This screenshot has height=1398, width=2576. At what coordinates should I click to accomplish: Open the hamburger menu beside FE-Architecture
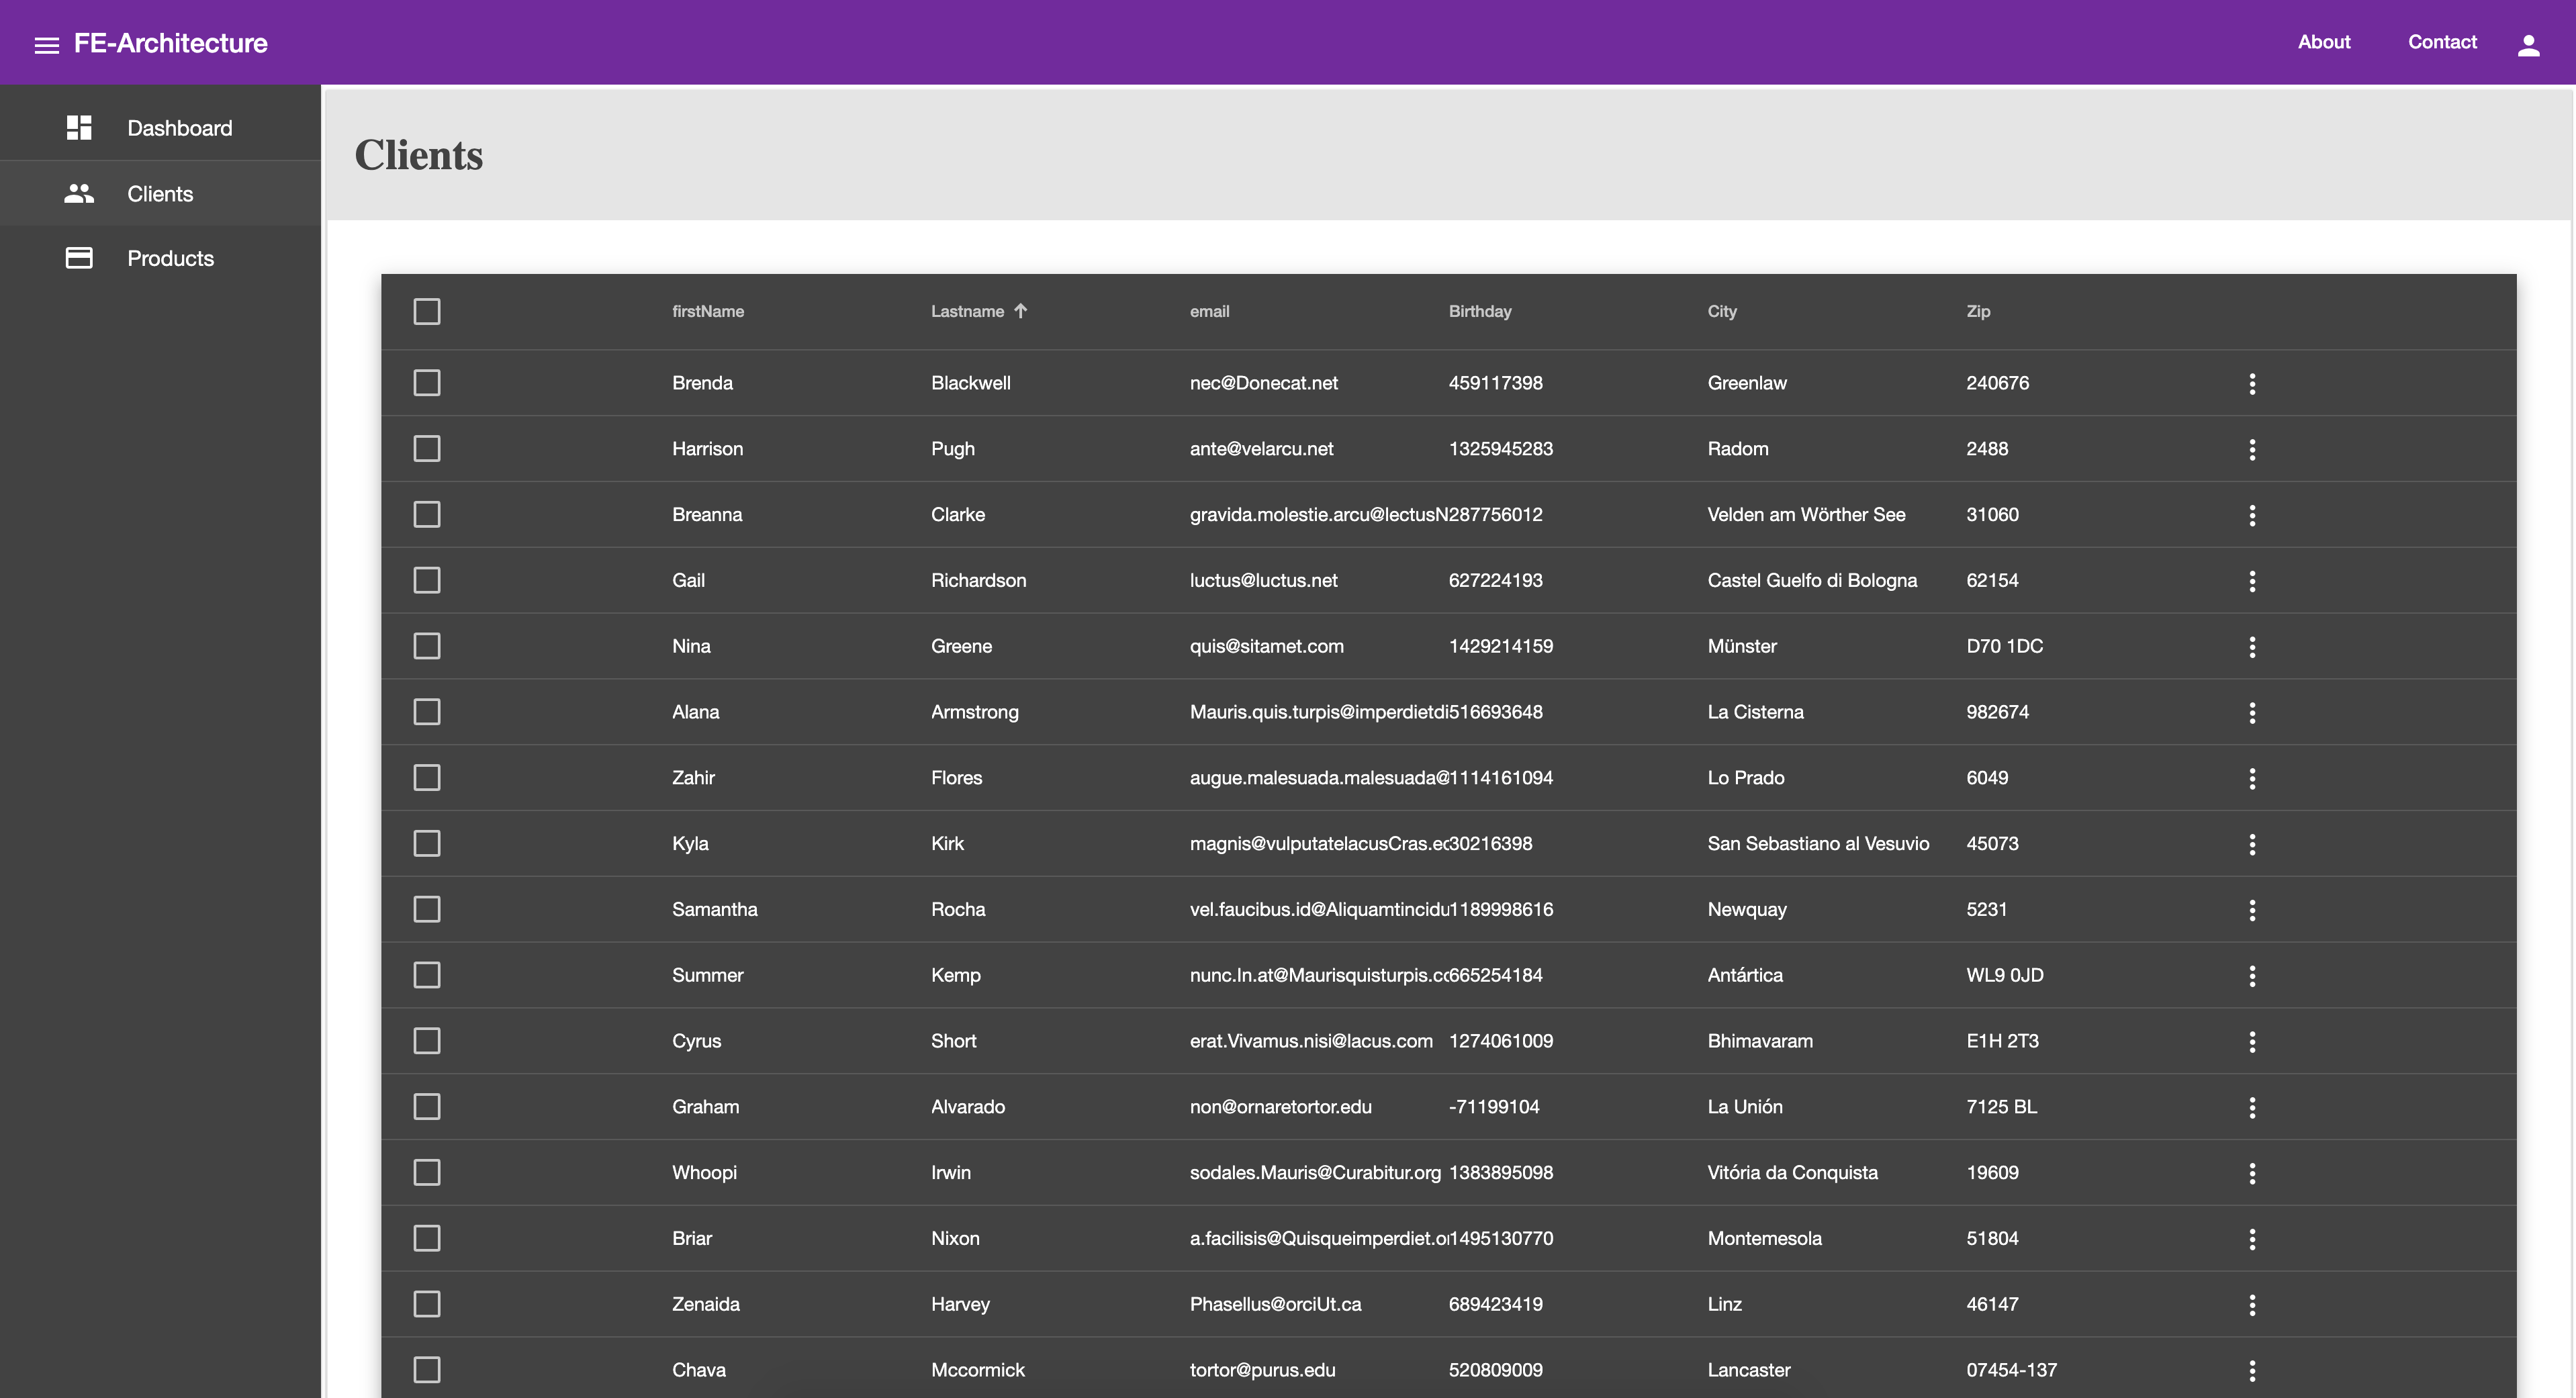[x=46, y=45]
